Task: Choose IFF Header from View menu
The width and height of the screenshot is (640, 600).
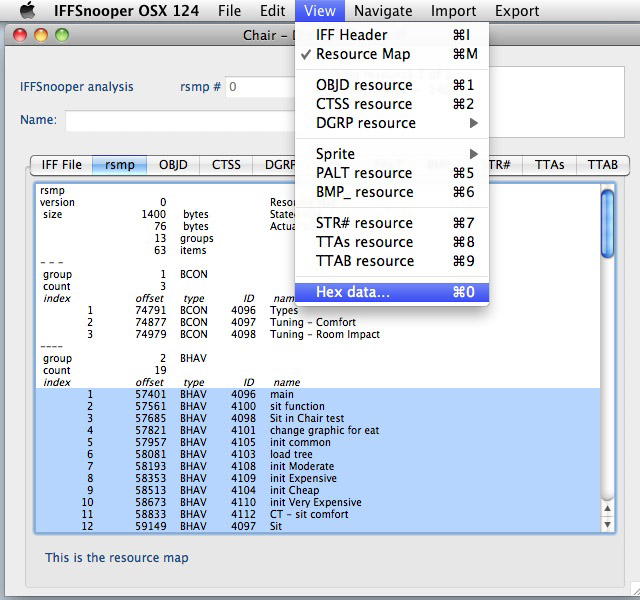Action: pos(392,35)
